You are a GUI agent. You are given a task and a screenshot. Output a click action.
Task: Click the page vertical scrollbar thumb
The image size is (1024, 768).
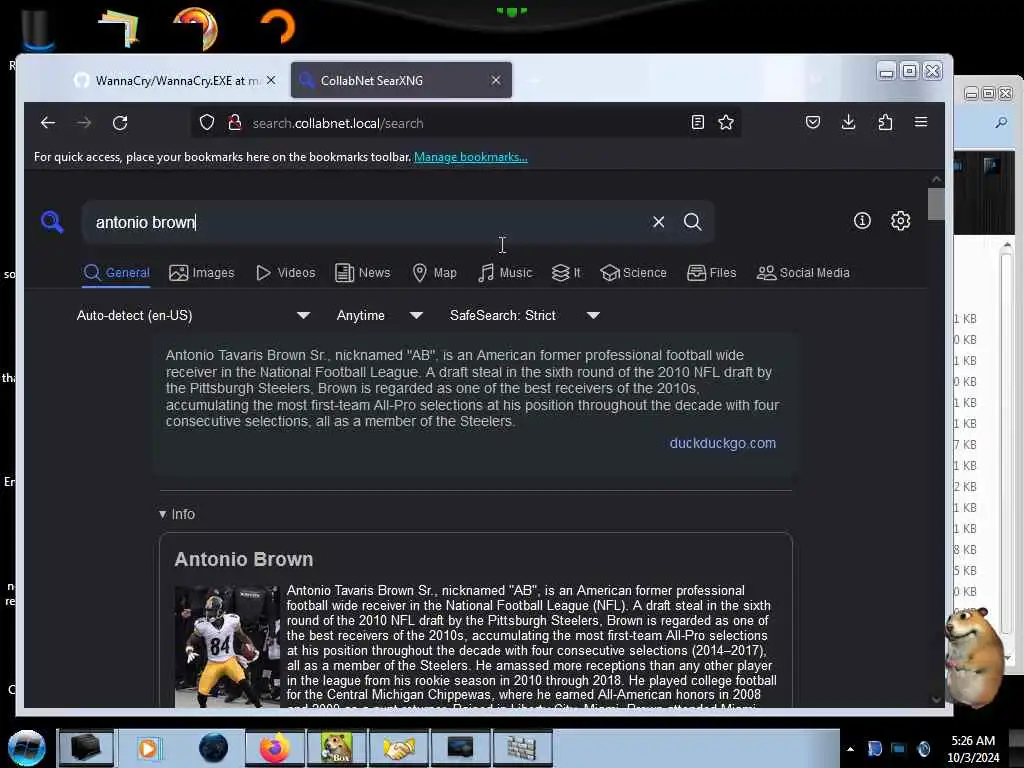click(x=936, y=204)
